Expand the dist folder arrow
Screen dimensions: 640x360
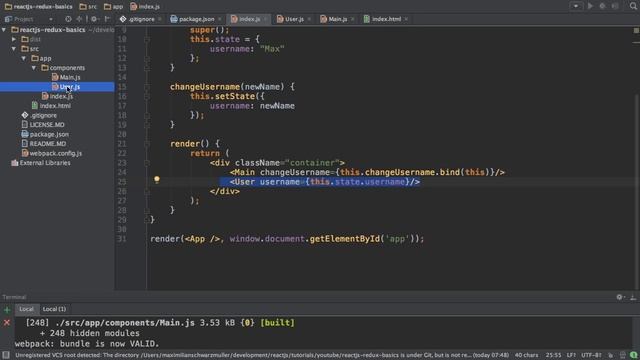coord(14,39)
